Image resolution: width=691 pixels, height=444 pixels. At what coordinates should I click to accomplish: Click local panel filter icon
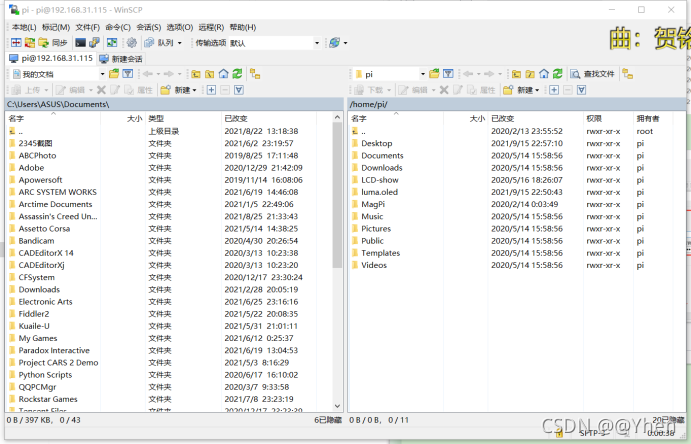(x=128, y=74)
